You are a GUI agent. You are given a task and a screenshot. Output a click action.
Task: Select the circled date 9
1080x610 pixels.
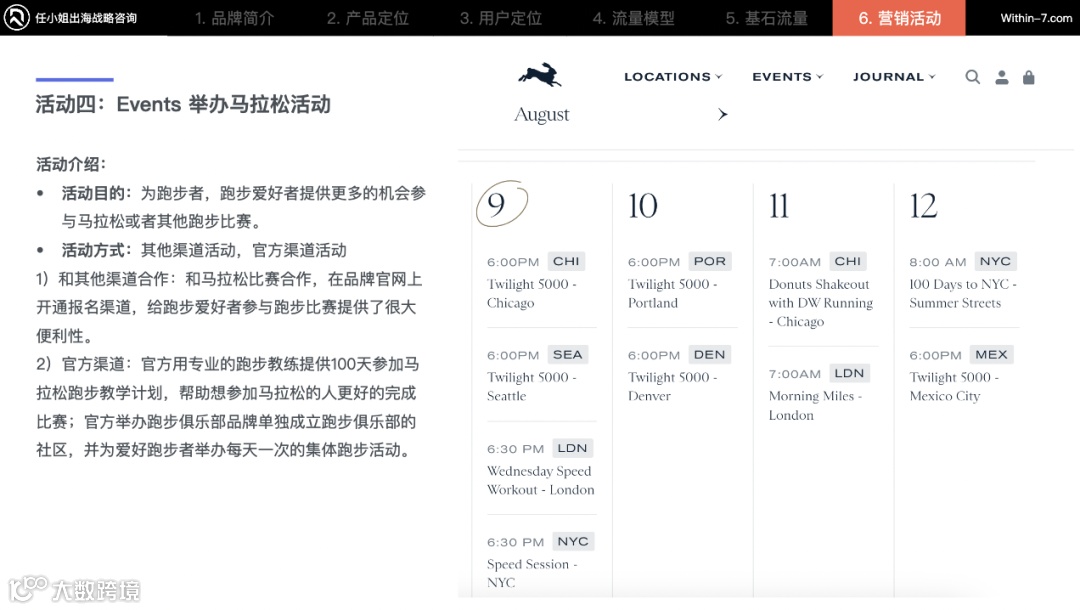point(501,204)
